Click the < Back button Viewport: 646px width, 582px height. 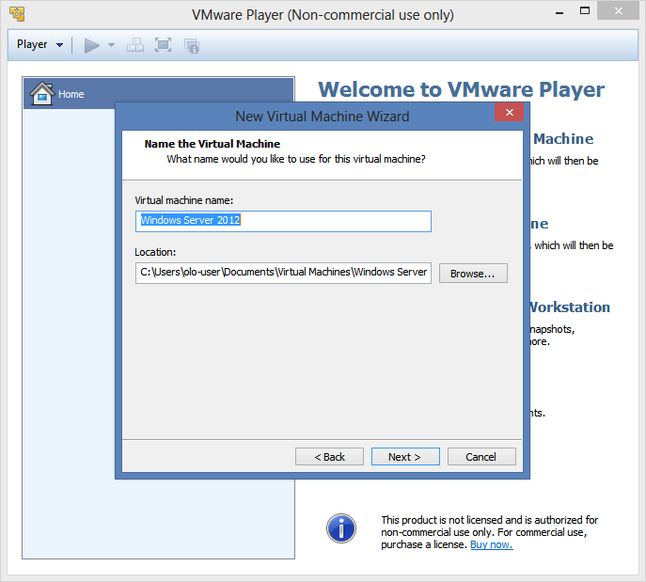[329, 457]
